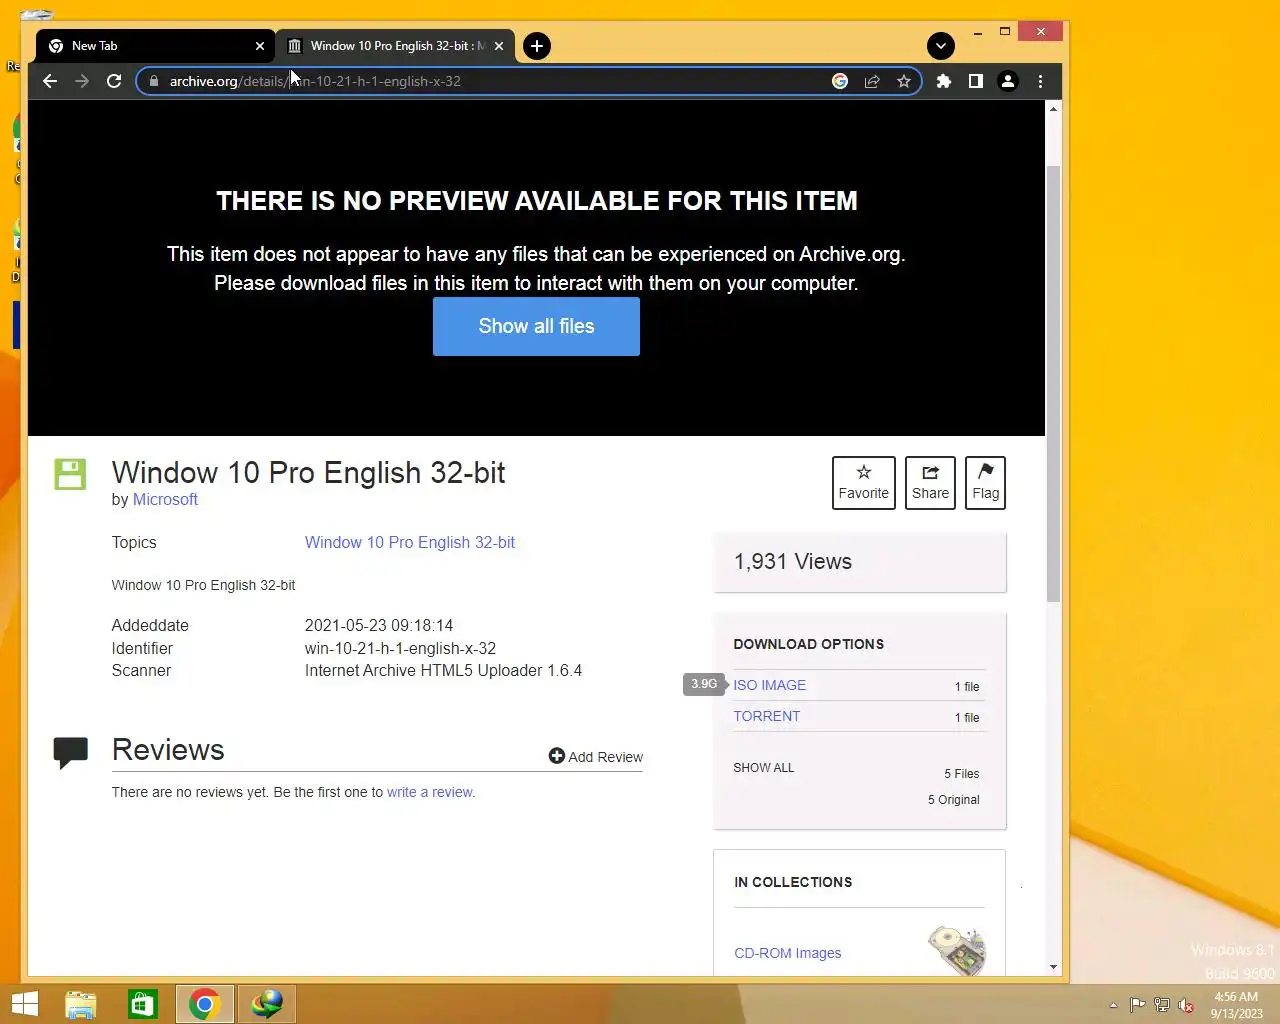Screen dimensions: 1280x1024
Task: Open the Chrome extensions puzzle icon
Action: (943, 81)
